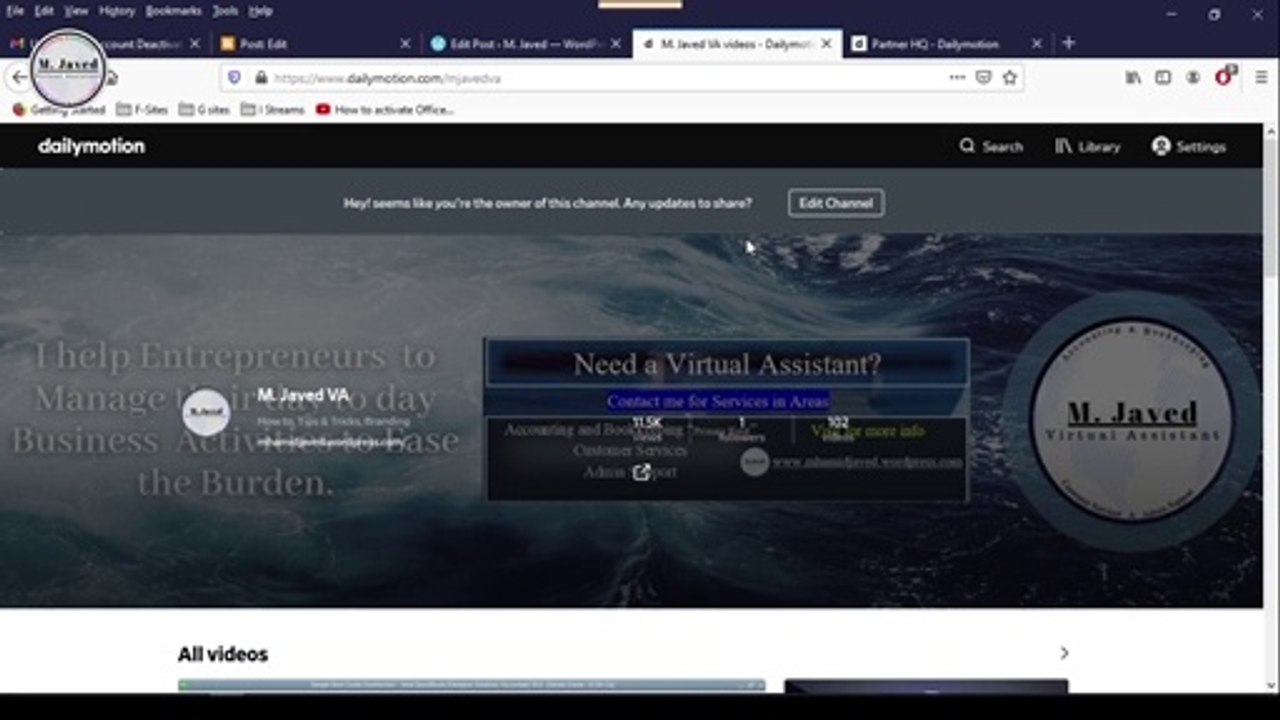
Task: Open Dailymotion Library in site header
Action: click(1087, 146)
